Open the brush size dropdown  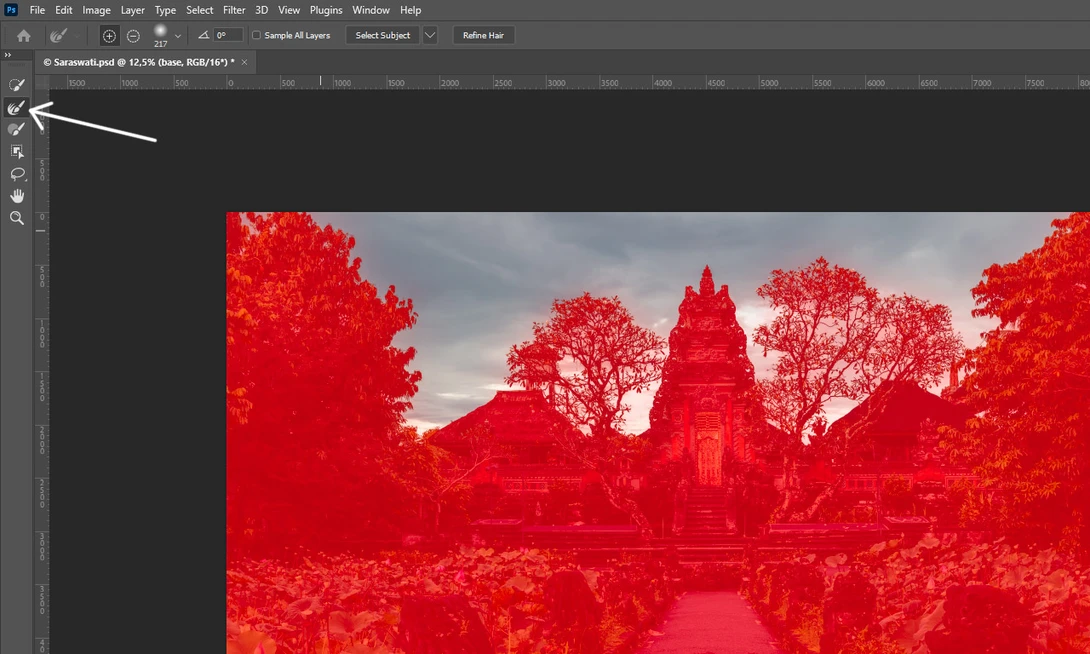click(x=177, y=35)
